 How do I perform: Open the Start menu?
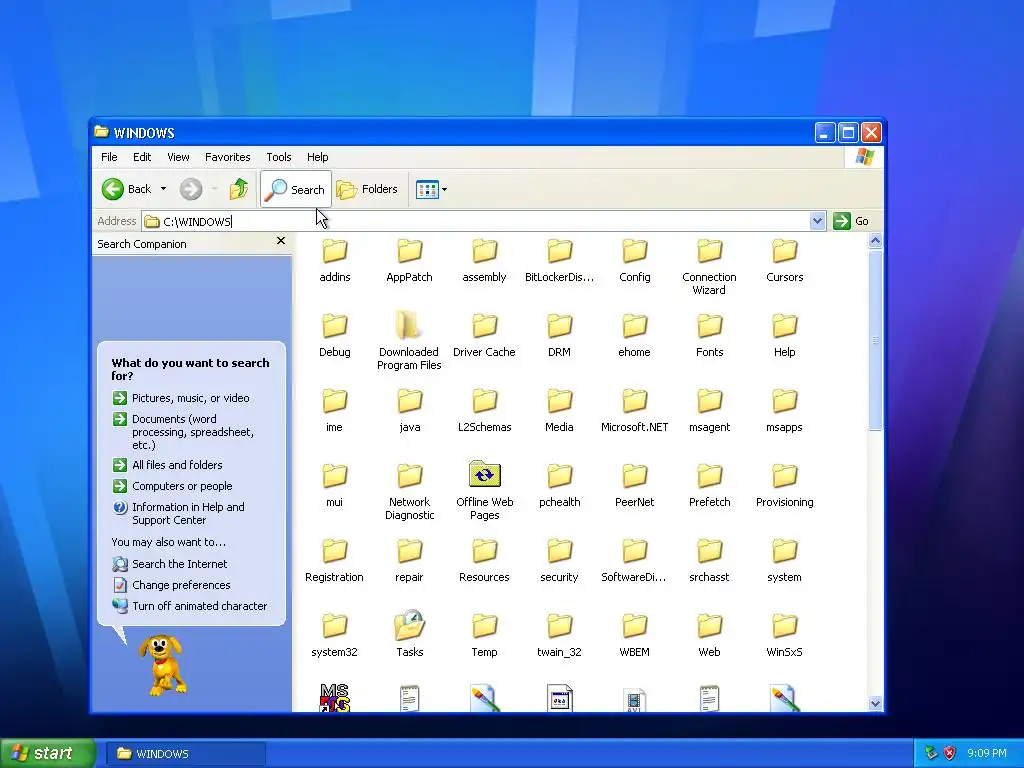47,753
